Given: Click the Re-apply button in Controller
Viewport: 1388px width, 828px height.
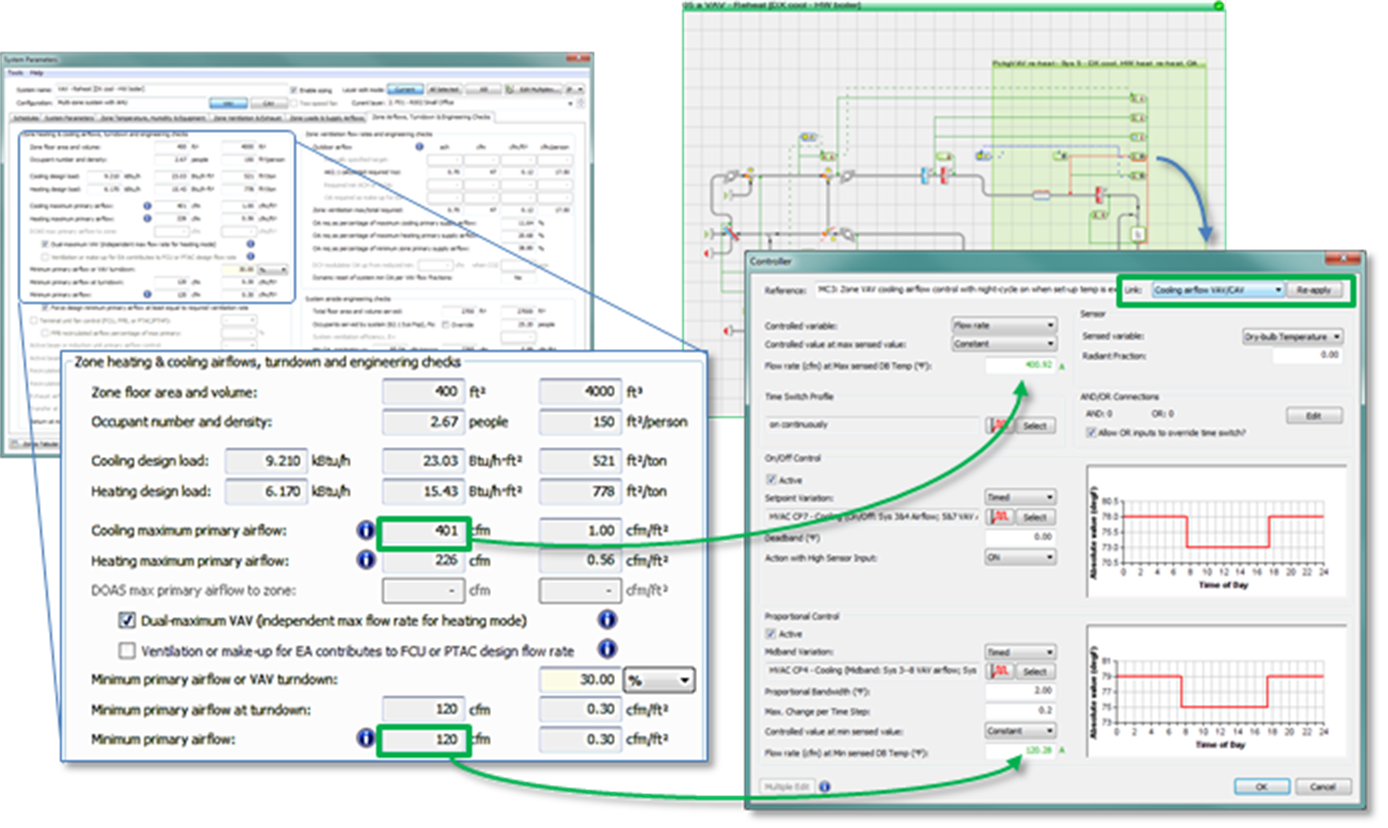Looking at the screenshot, I should point(1316,290).
